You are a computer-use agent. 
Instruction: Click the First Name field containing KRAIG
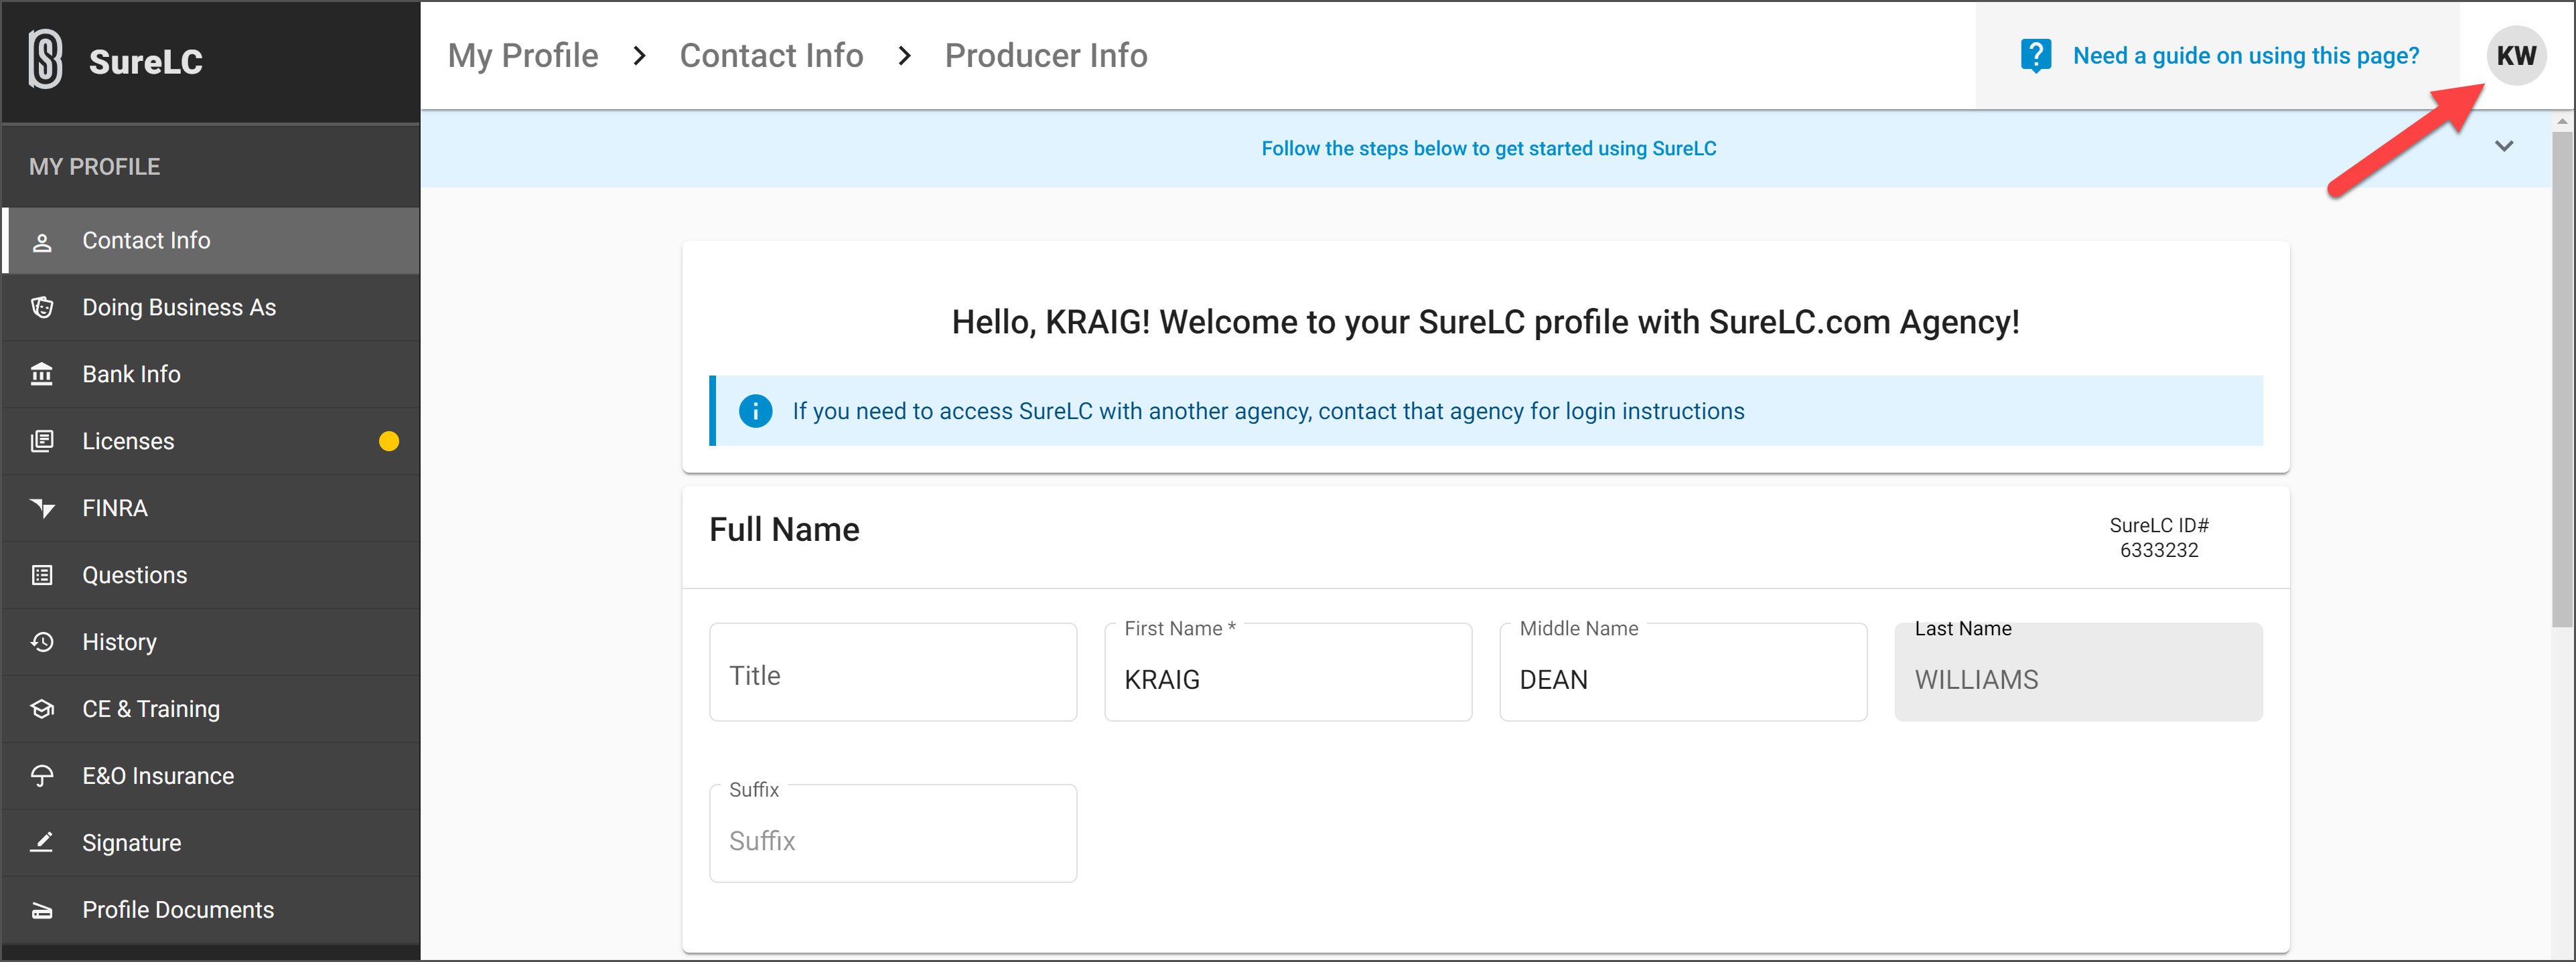point(1288,672)
